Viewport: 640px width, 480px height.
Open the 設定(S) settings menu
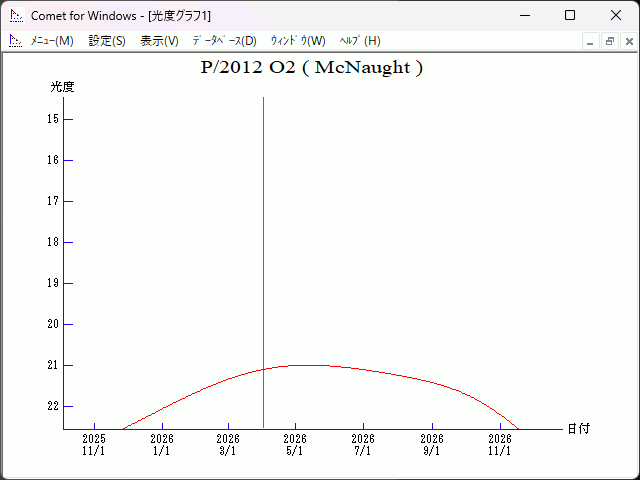pyautogui.click(x=107, y=41)
